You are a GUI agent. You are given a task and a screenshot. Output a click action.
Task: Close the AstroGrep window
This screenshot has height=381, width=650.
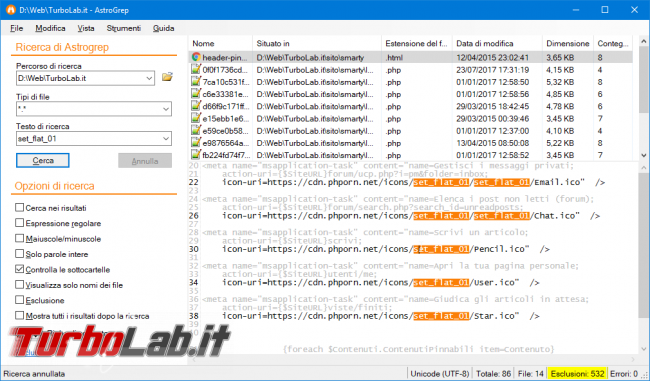pos(634,10)
